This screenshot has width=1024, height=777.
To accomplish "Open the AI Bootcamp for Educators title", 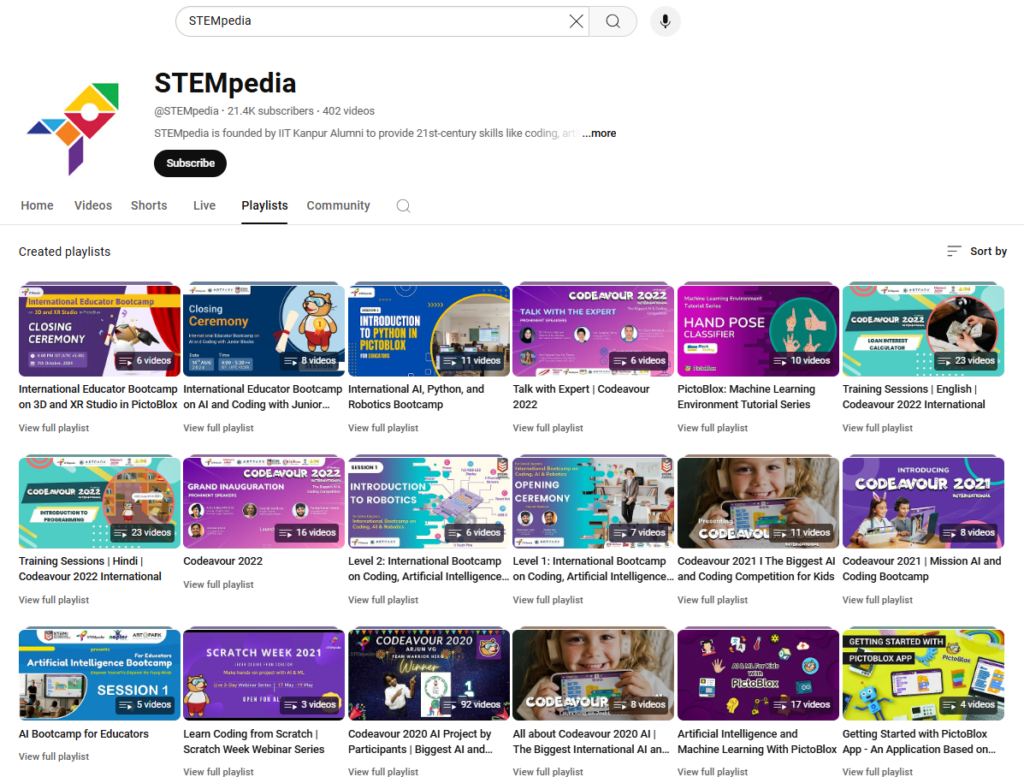I will click(84, 734).
